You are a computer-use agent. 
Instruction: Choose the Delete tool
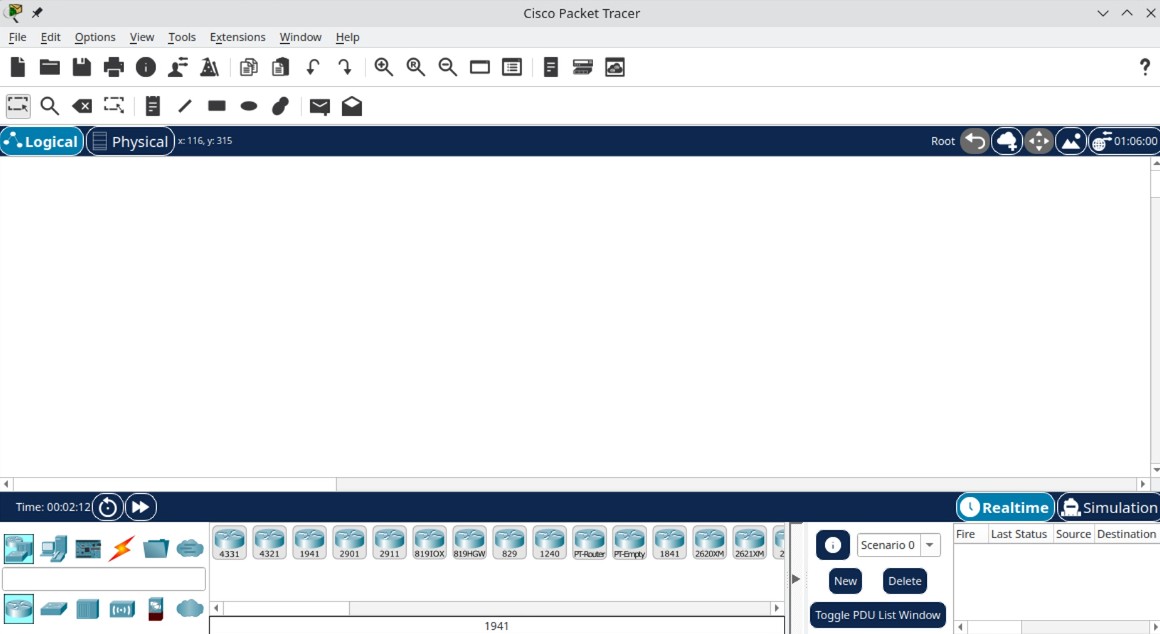(82, 106)
